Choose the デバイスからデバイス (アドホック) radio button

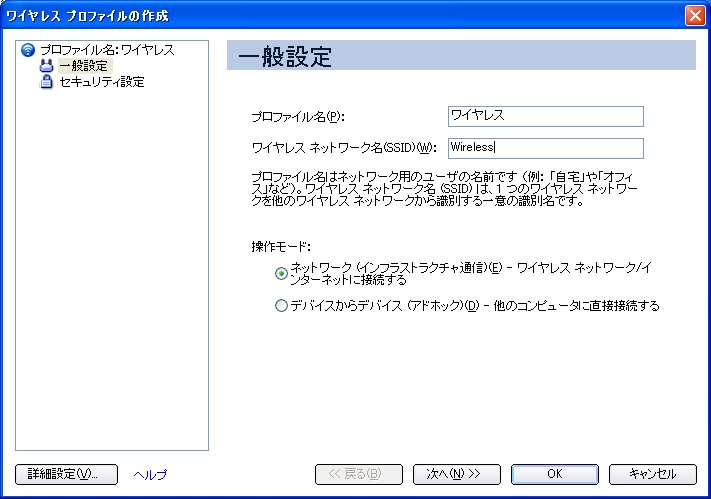281,306
